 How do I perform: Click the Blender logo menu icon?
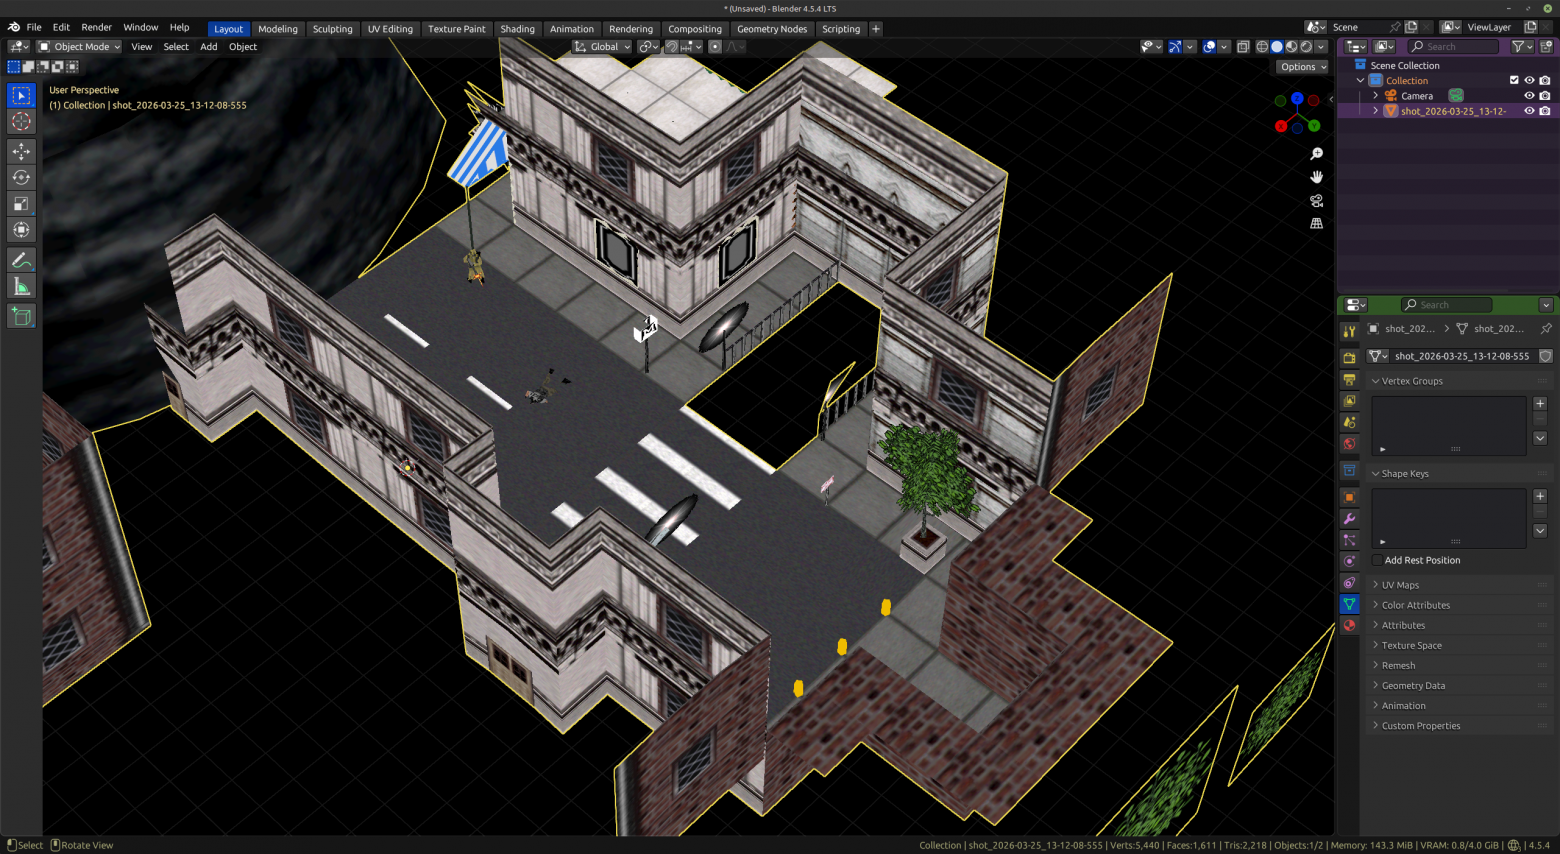[x=14, y=27]
